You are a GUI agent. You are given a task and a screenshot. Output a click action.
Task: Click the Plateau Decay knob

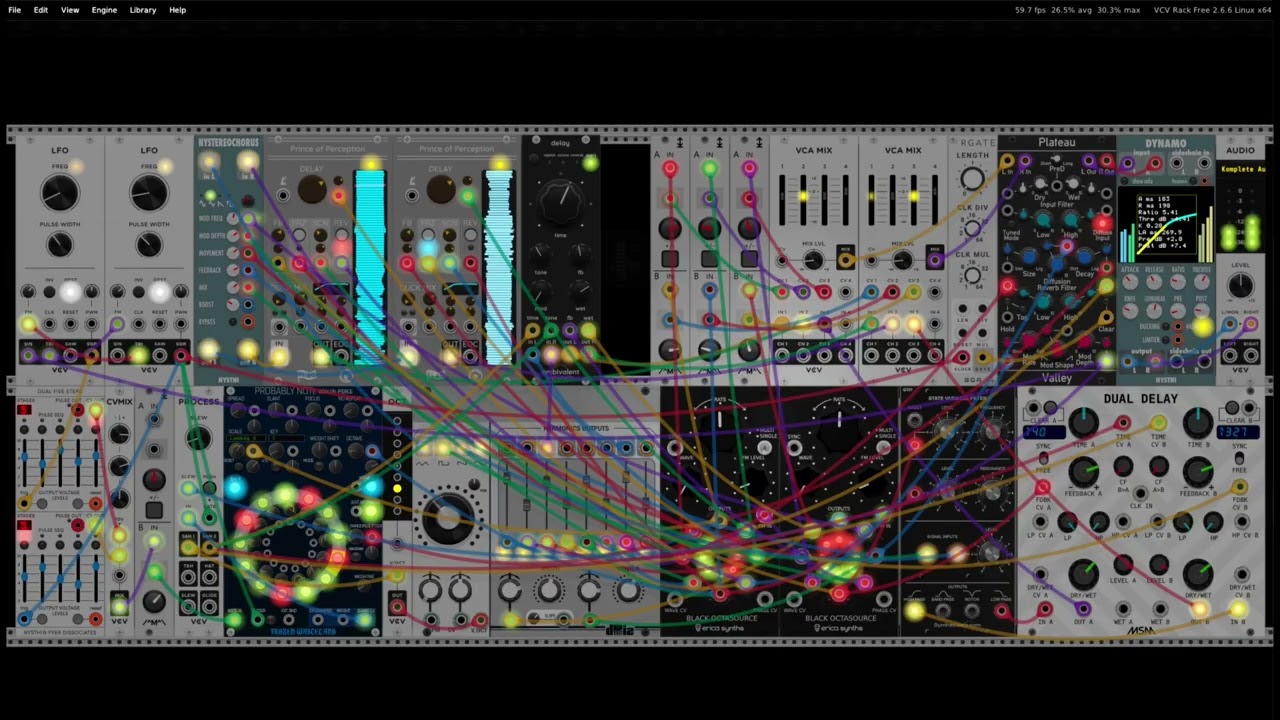pyautogui.click(x=1084, y=256)
